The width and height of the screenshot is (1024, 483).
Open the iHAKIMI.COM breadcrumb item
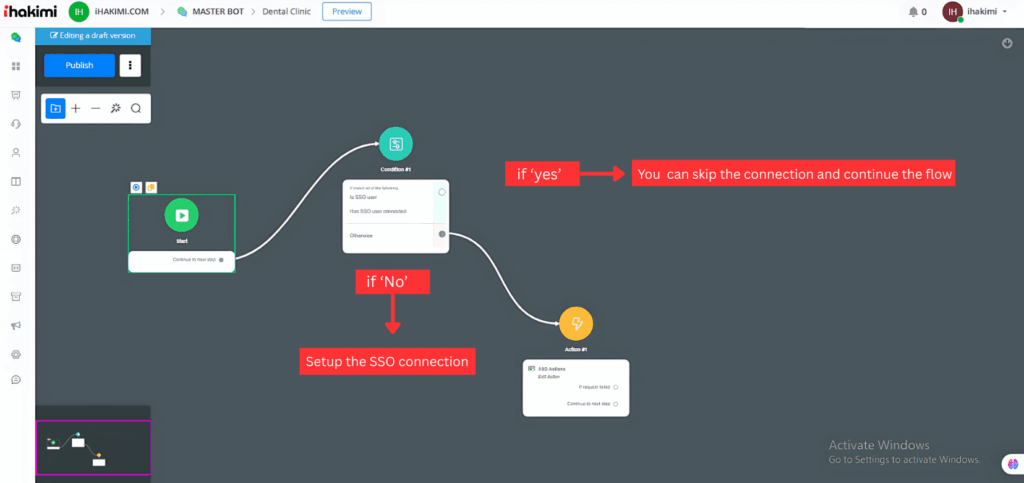[x=124, y=12]
